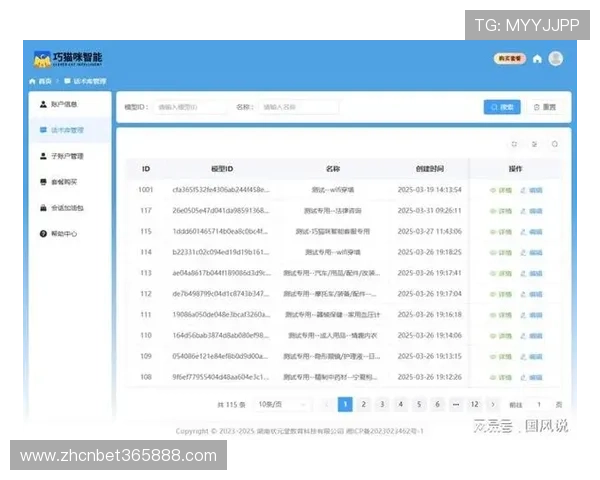This screenshot has width=600, height=480.
Task: Click the circular refresh icon above the table
Action: (x=554, y=144)
